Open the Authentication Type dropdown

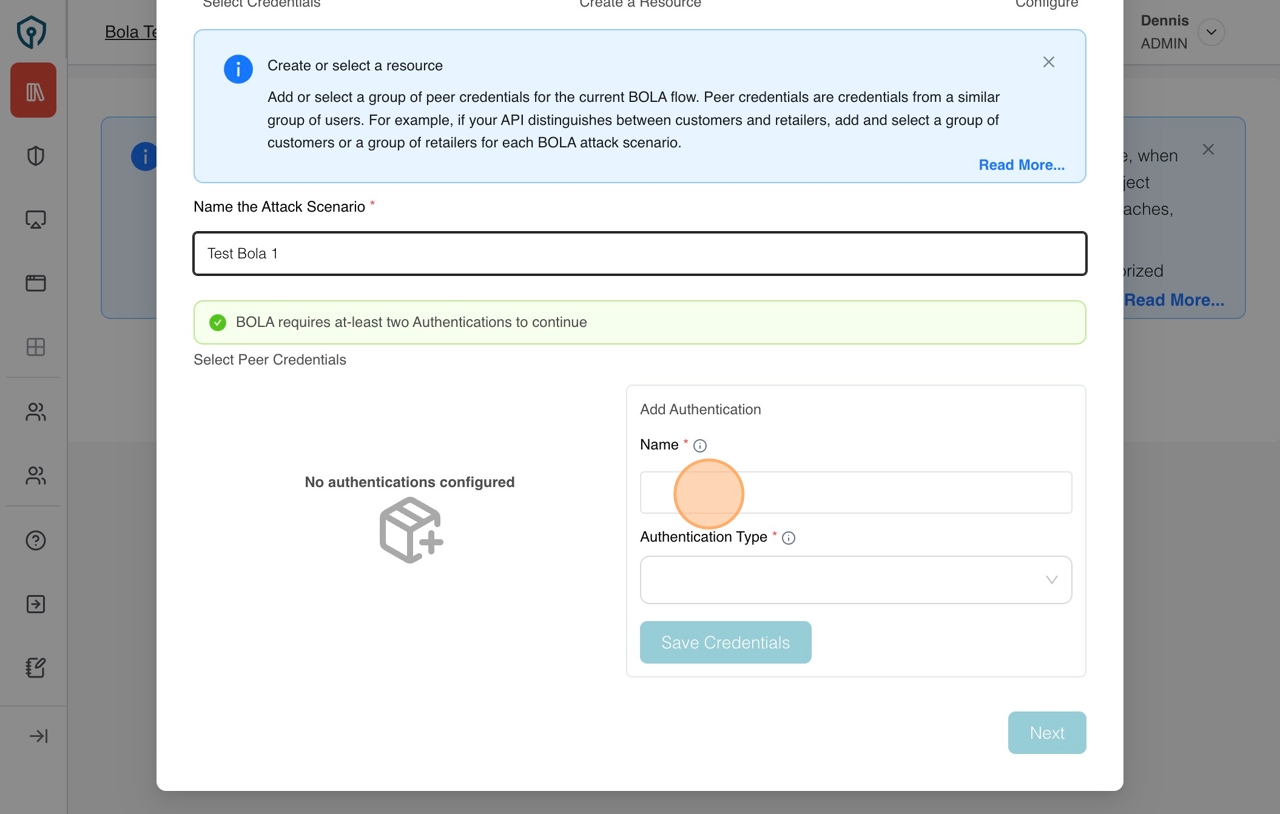855,580
